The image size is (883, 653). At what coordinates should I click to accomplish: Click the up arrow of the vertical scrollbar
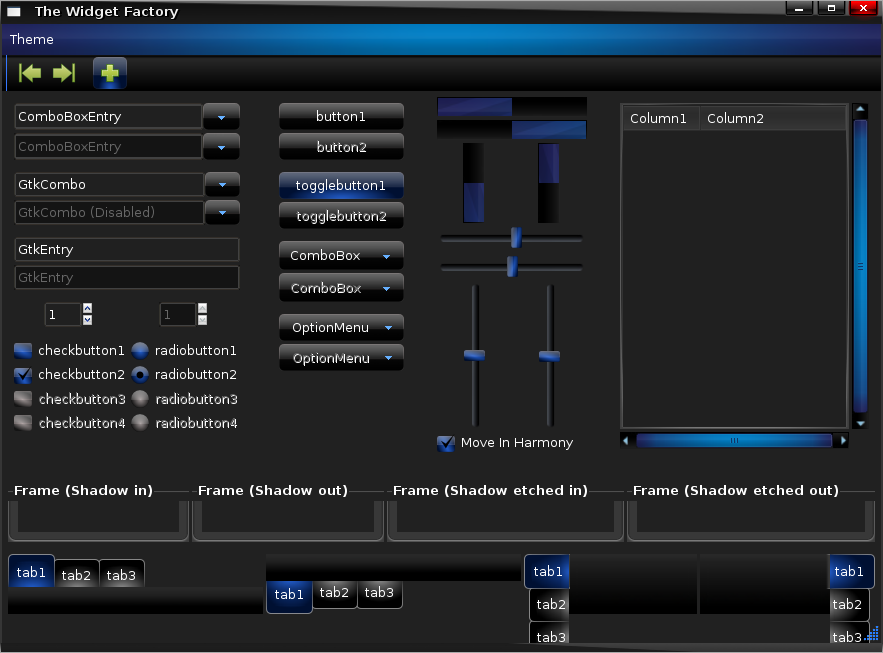[860, 109]
